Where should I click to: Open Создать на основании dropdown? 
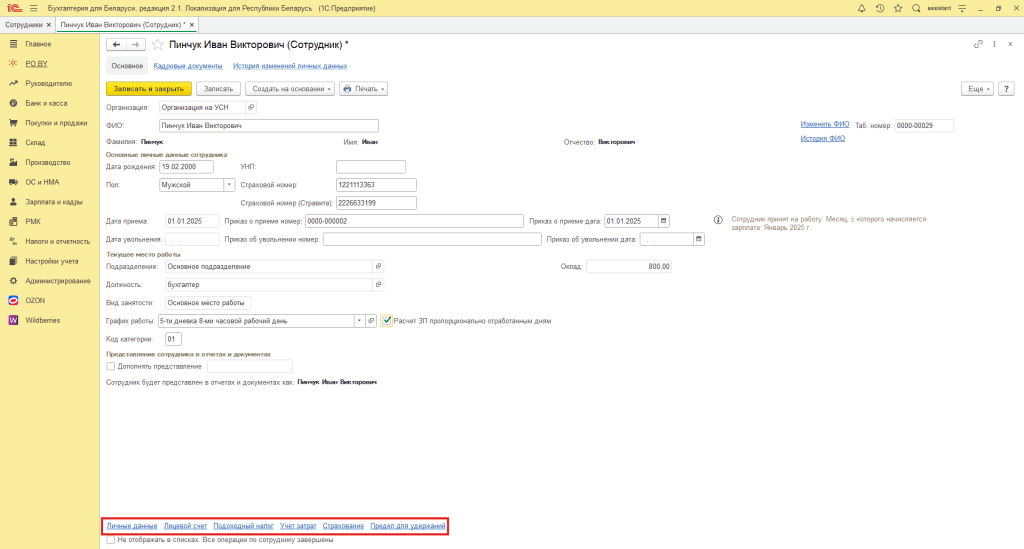290,89
